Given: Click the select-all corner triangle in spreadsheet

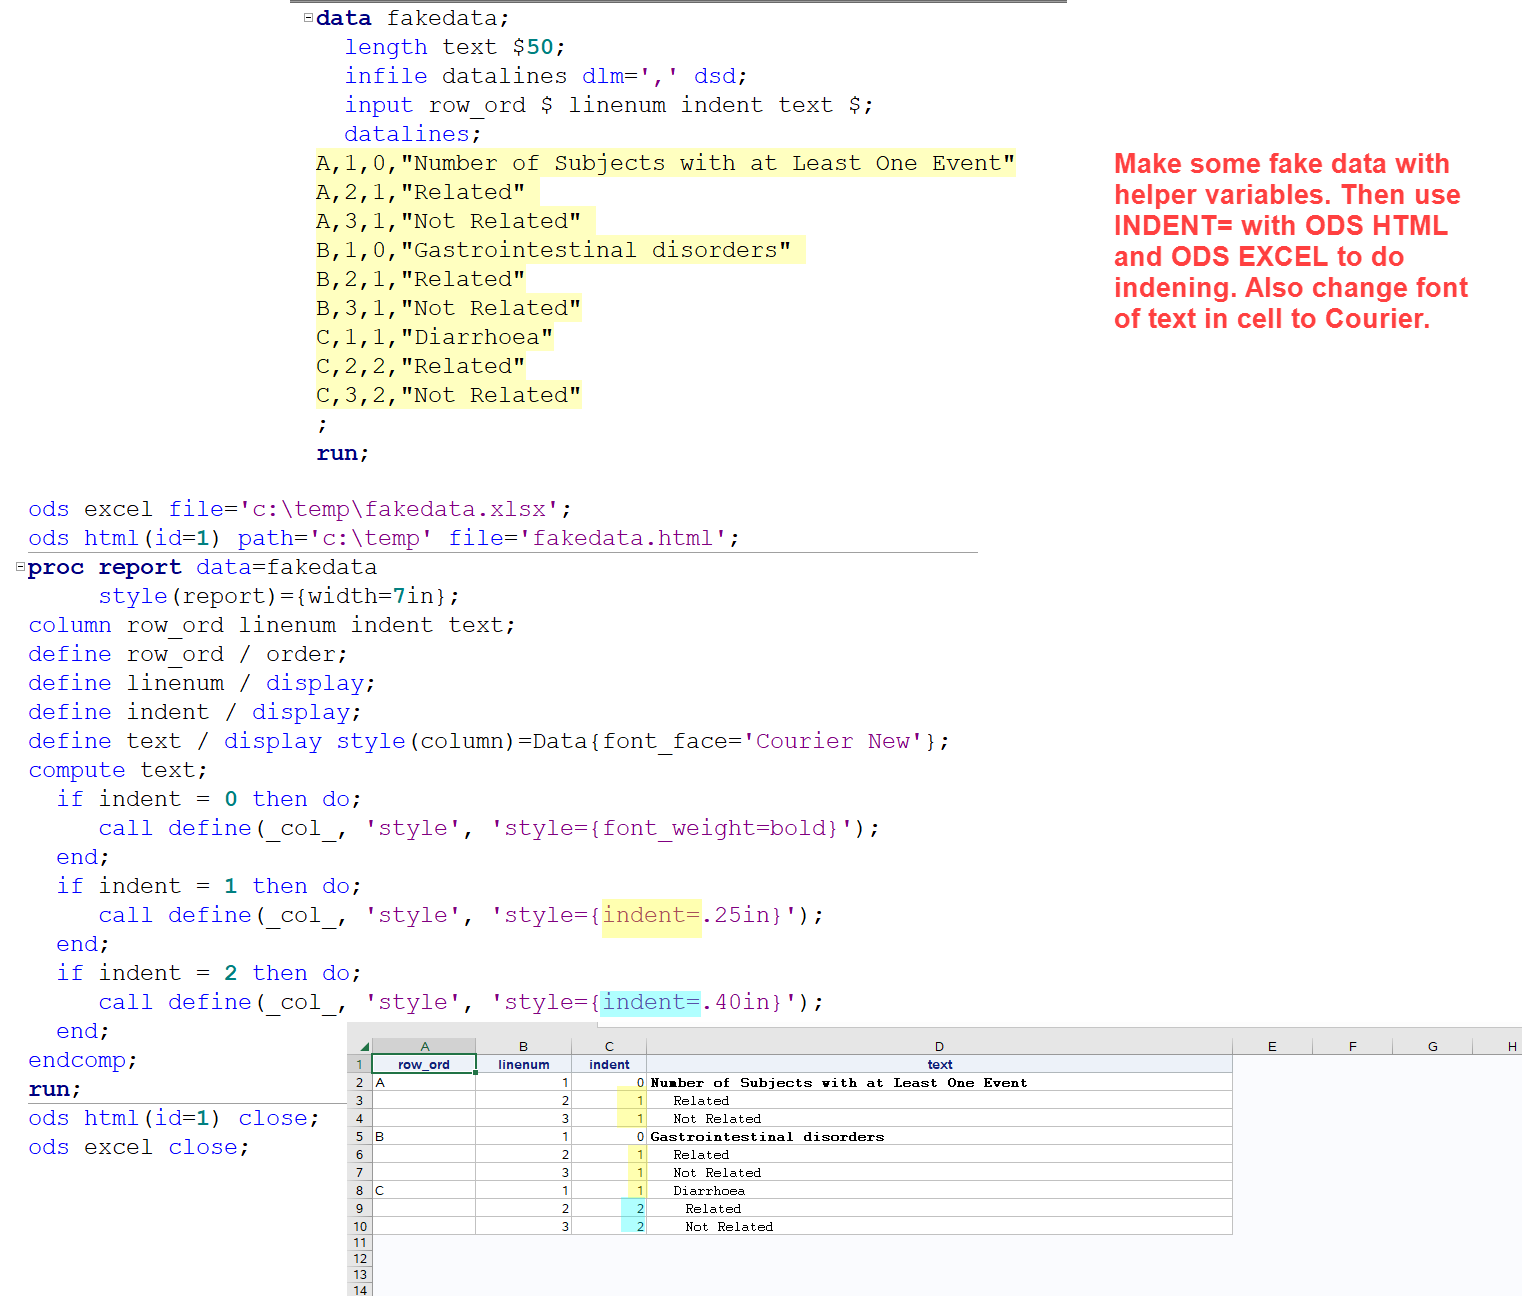Looking at the screenshot, I should click(x=364, y=1046).
